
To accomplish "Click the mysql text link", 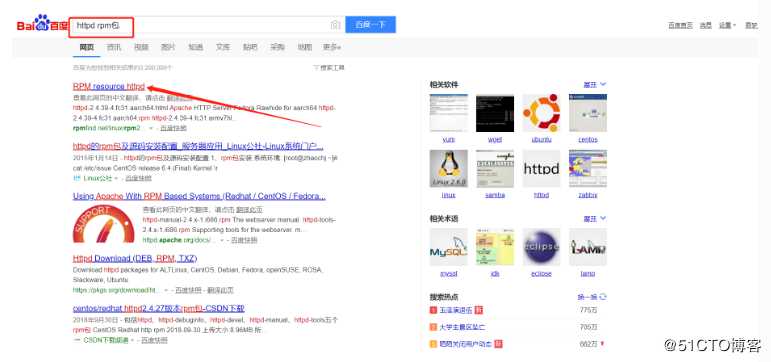I will [448, 273].
